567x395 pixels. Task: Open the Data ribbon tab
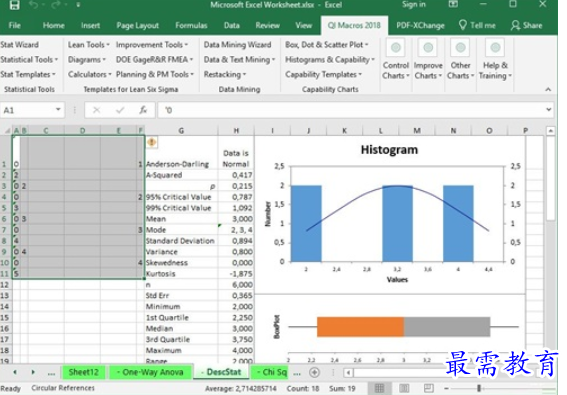tap(231, 25)
